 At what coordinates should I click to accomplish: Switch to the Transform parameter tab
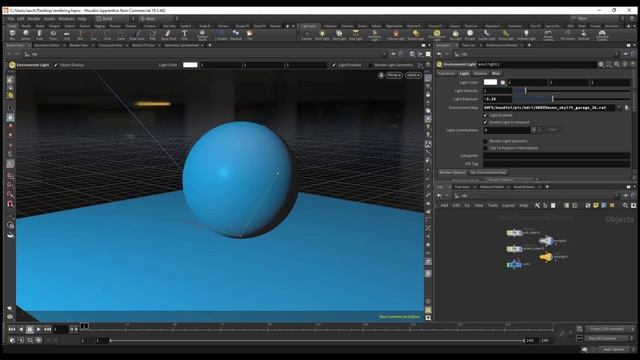coord(447,73)
